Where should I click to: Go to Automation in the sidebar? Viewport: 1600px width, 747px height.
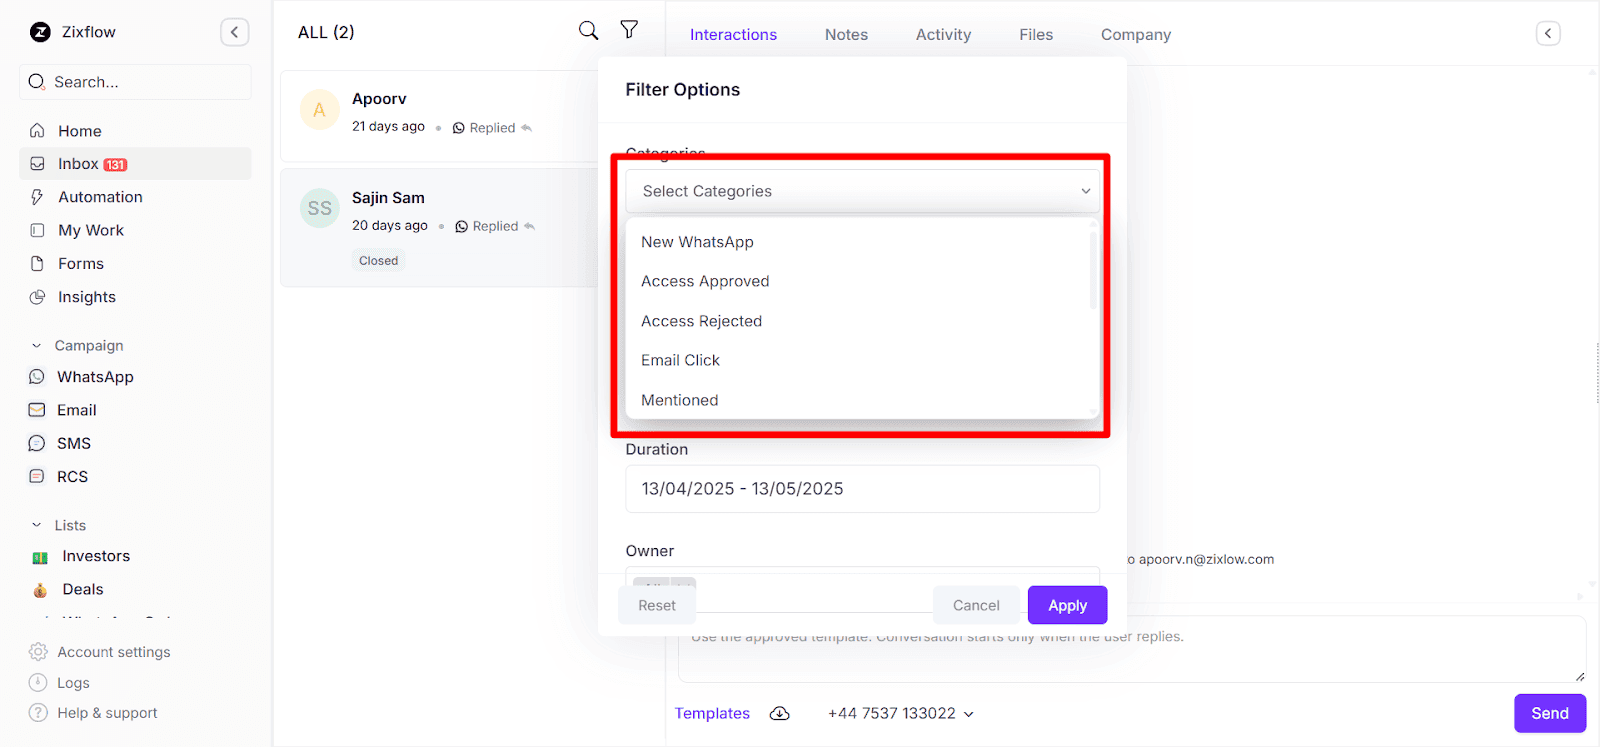point(100,197)
